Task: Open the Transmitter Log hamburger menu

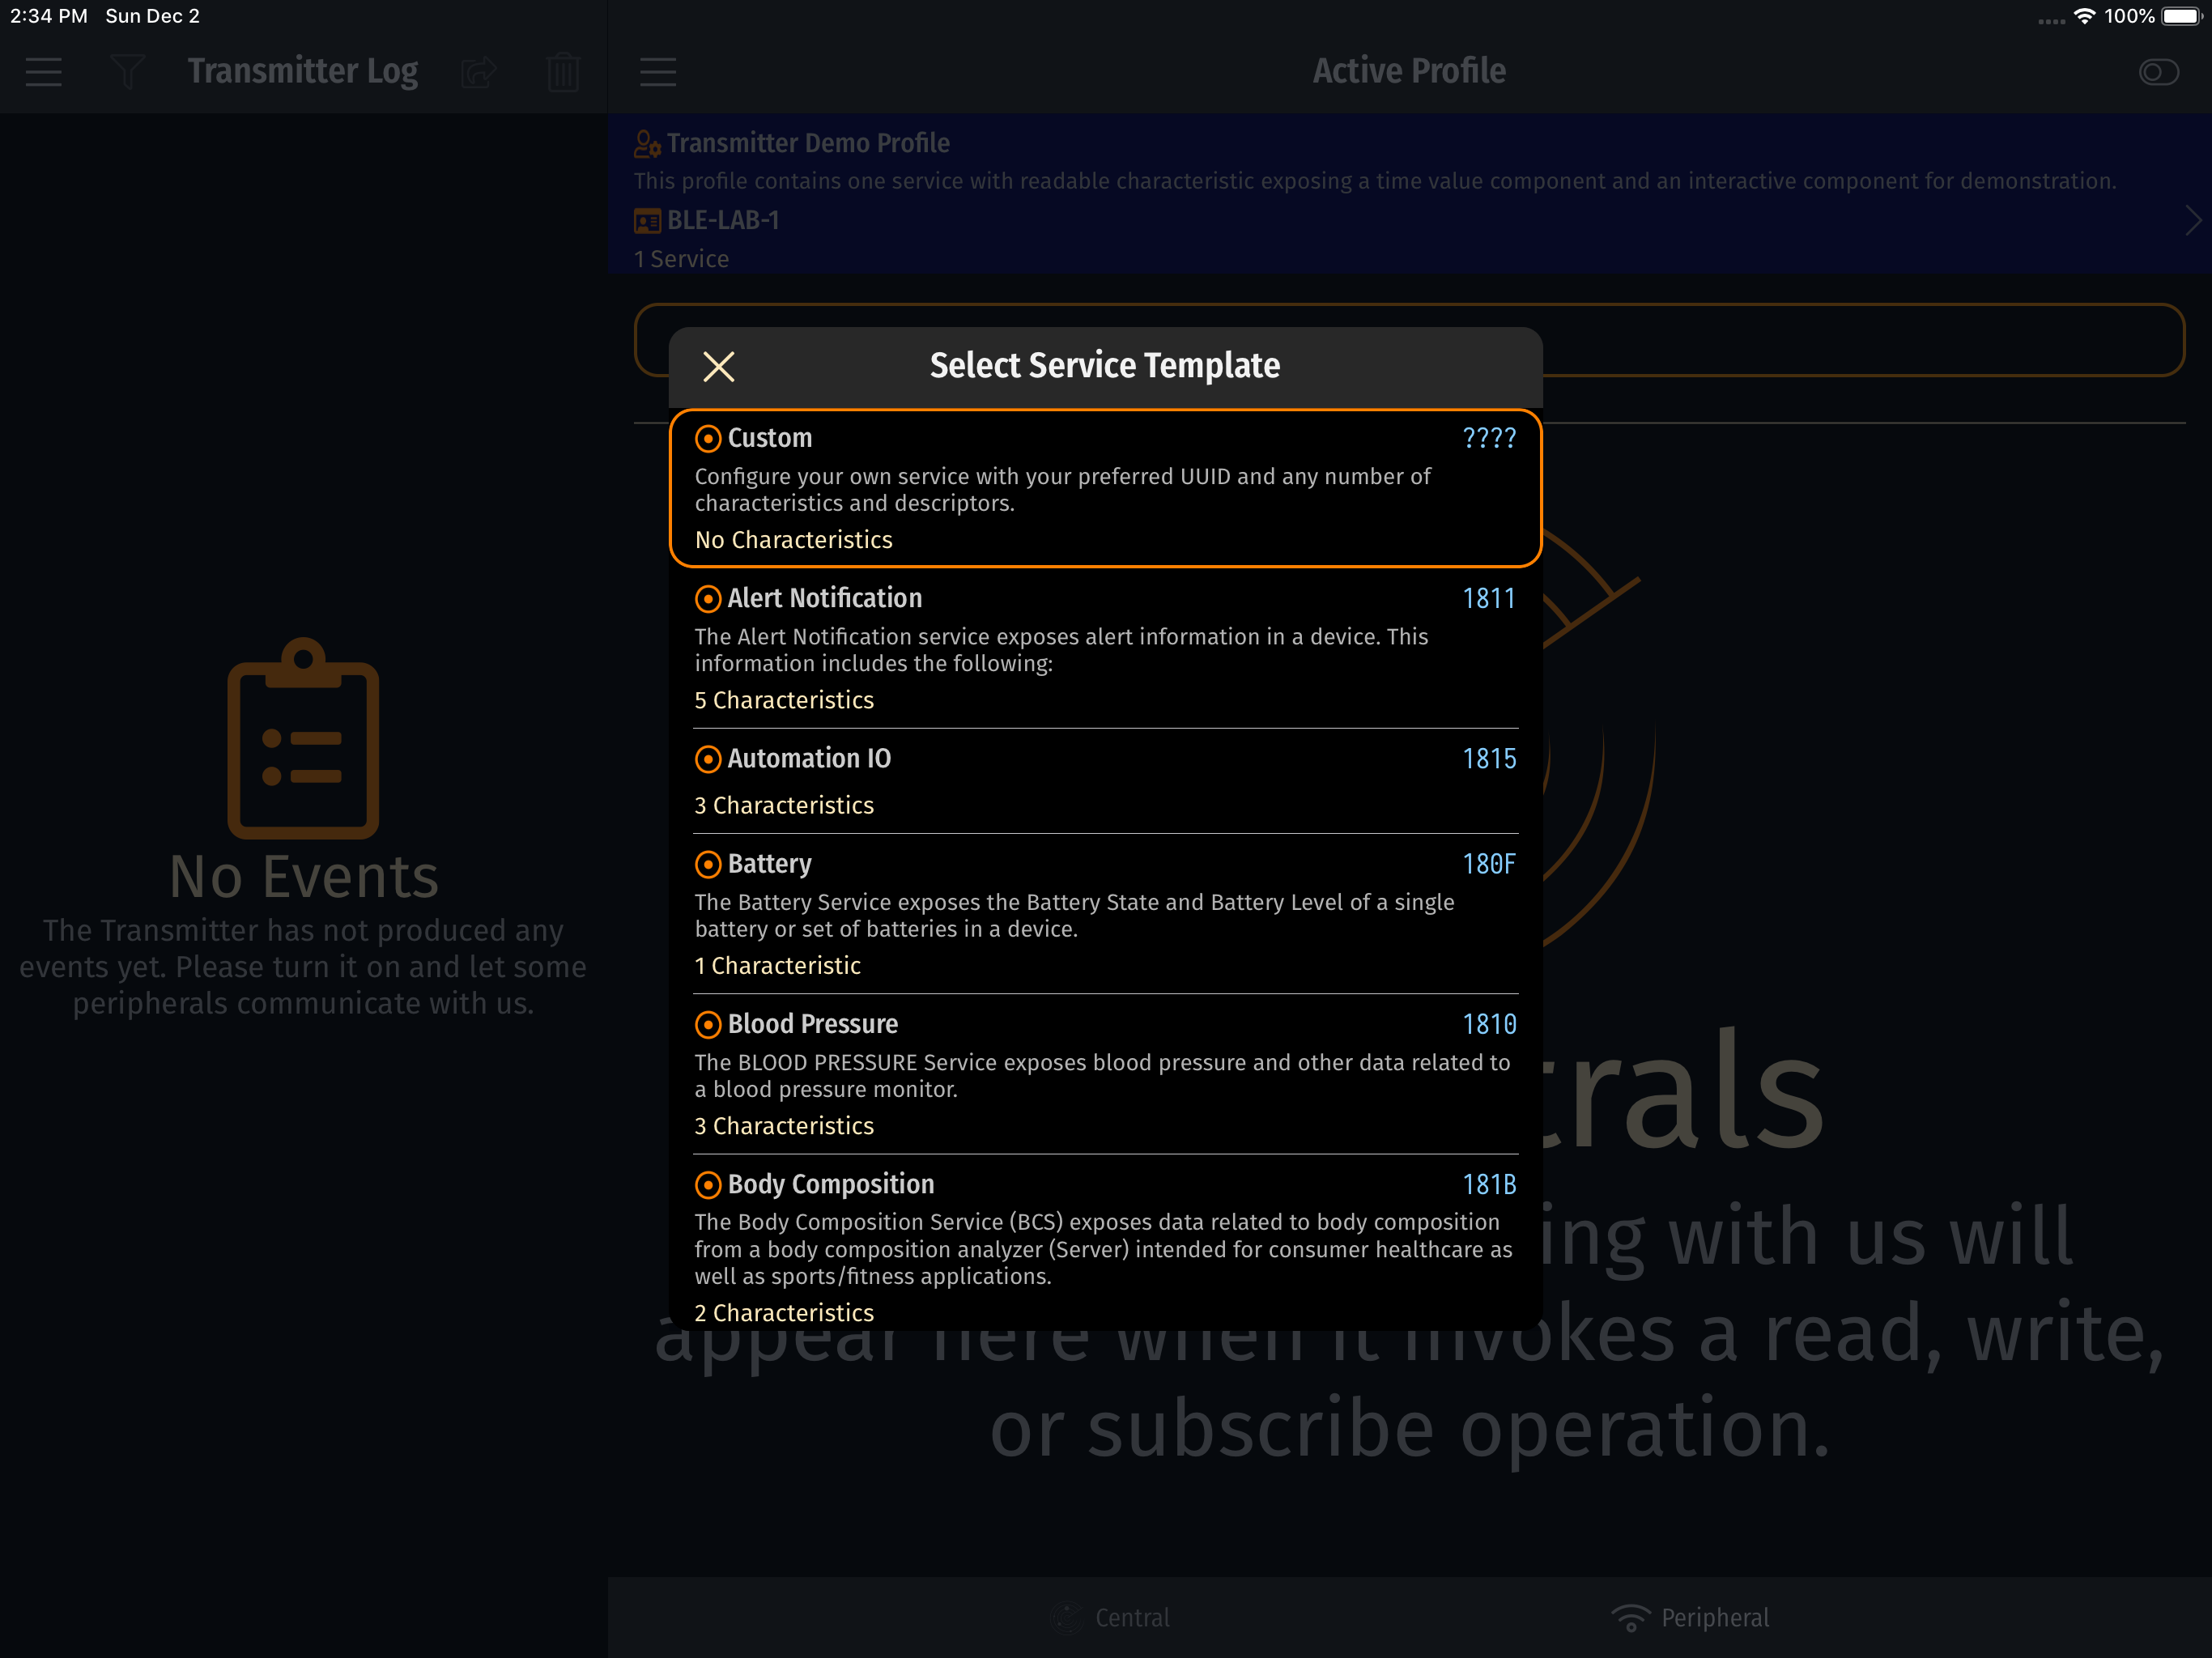Action: coord(44,72)
